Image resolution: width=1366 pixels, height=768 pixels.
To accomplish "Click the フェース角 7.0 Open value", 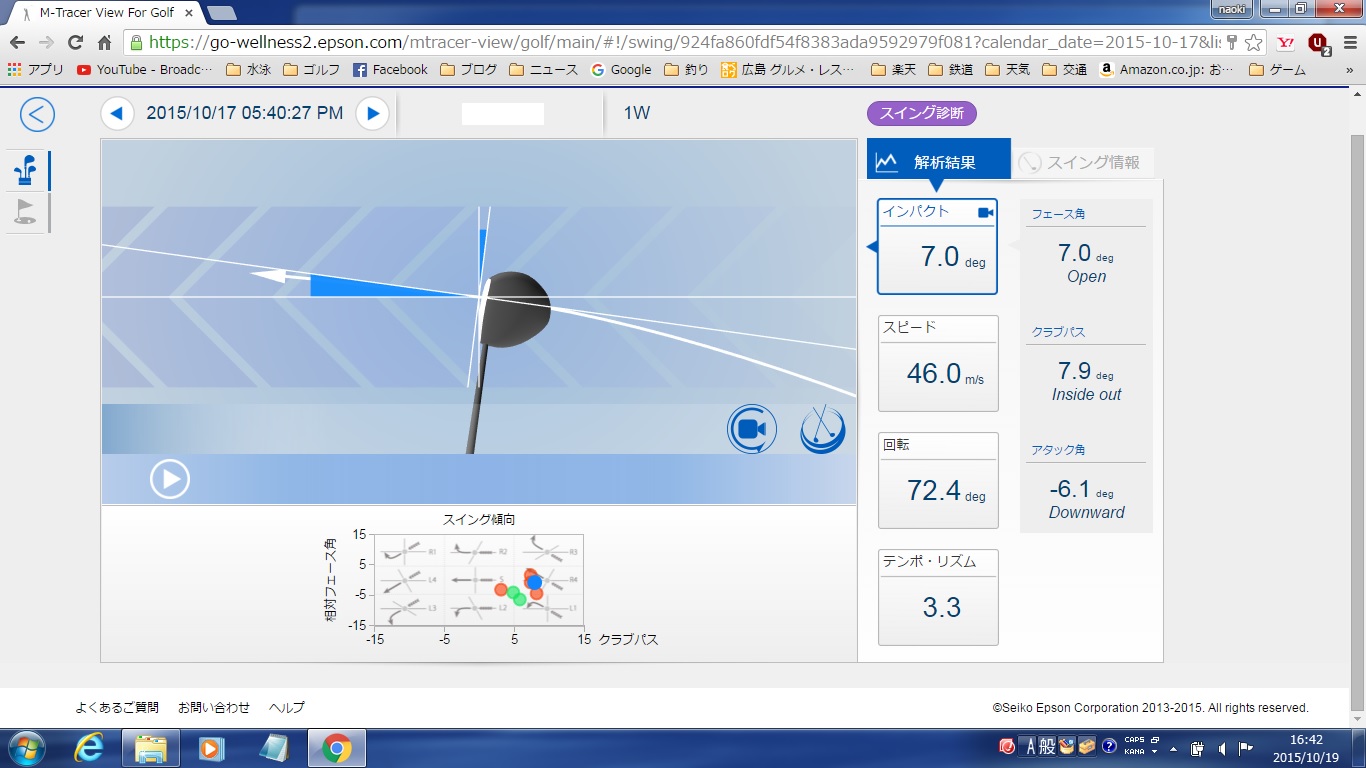I will (x=1086, y=264).
